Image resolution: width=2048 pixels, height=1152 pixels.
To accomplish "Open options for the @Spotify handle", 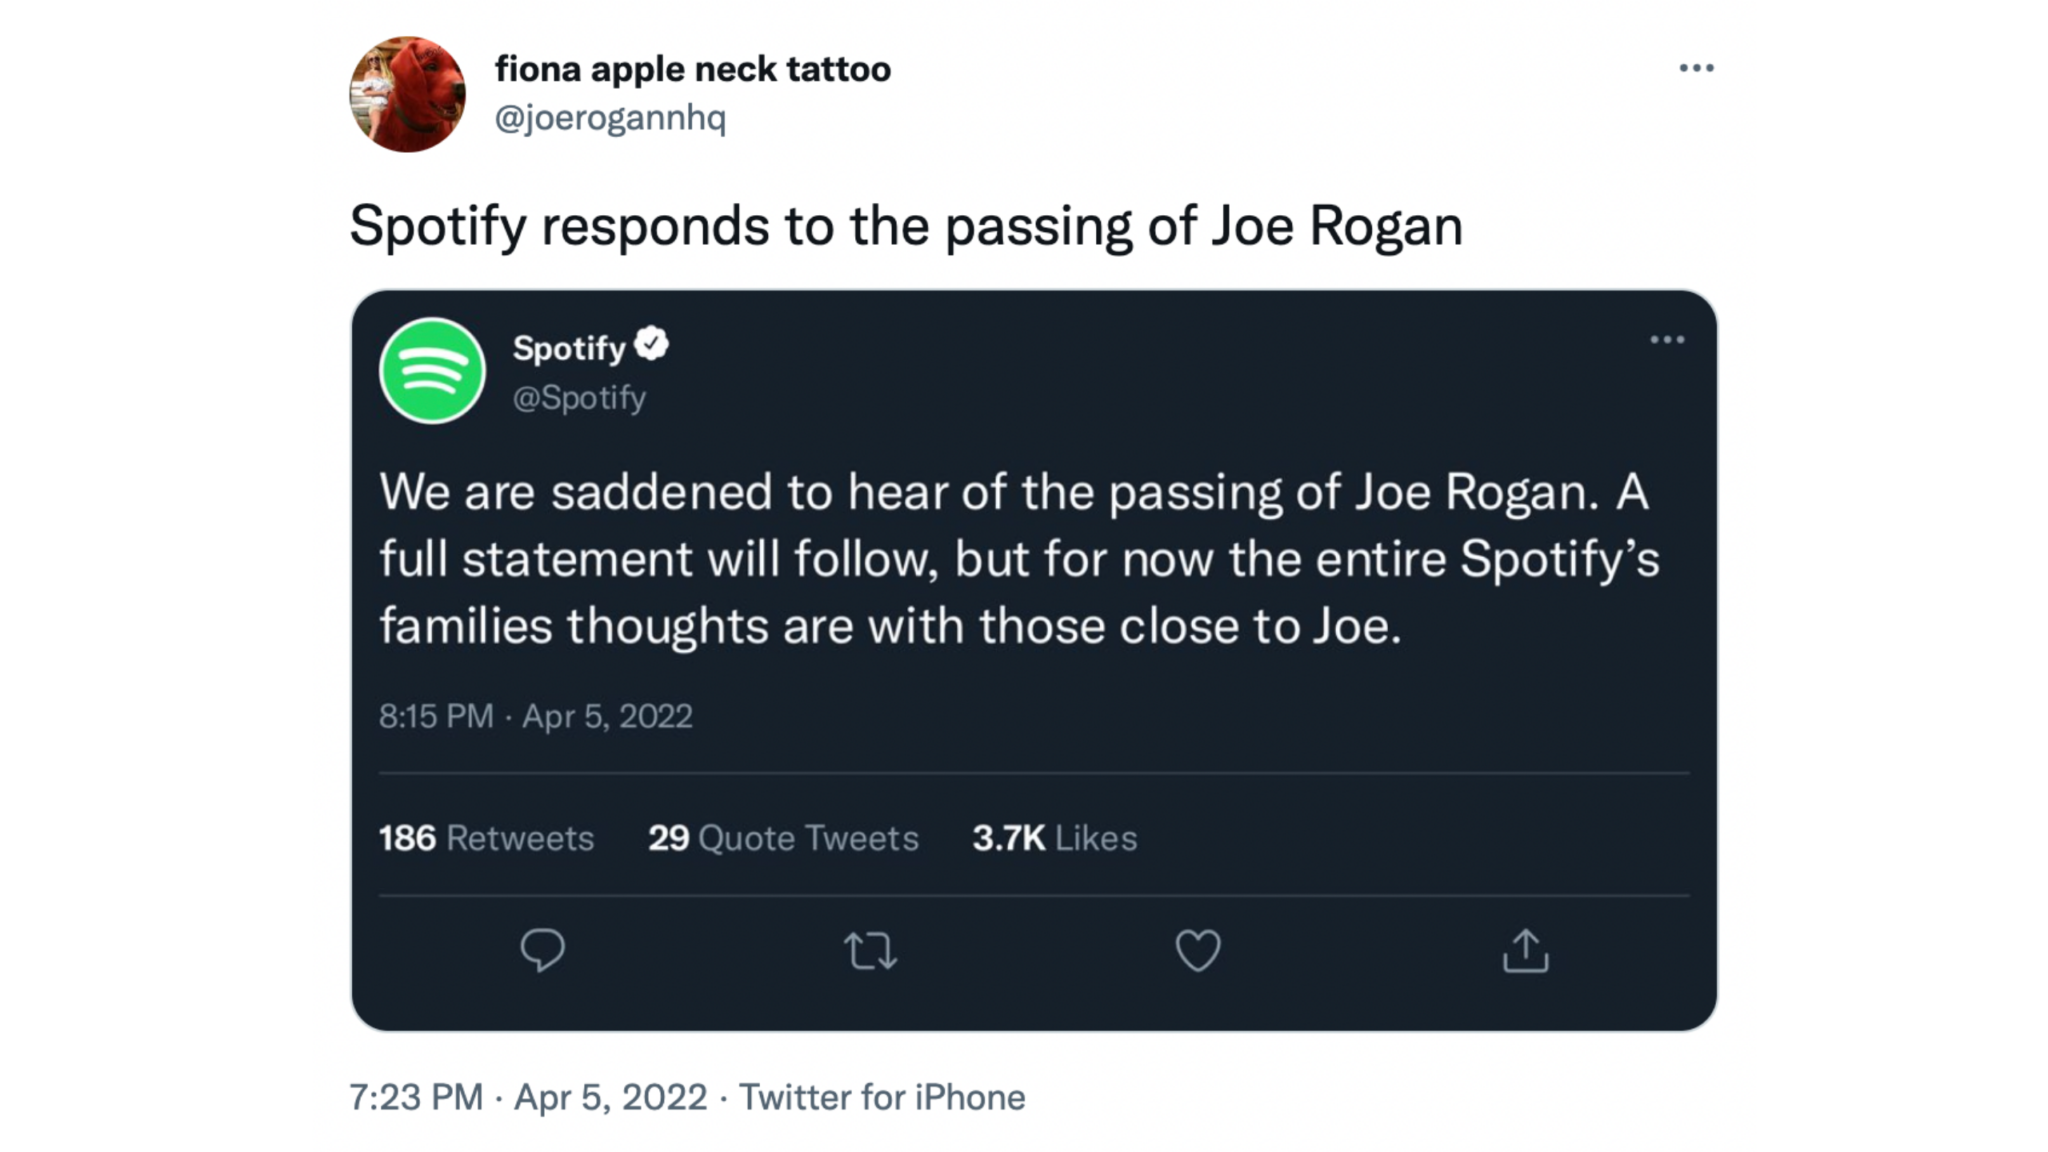I will pos(578,397).
